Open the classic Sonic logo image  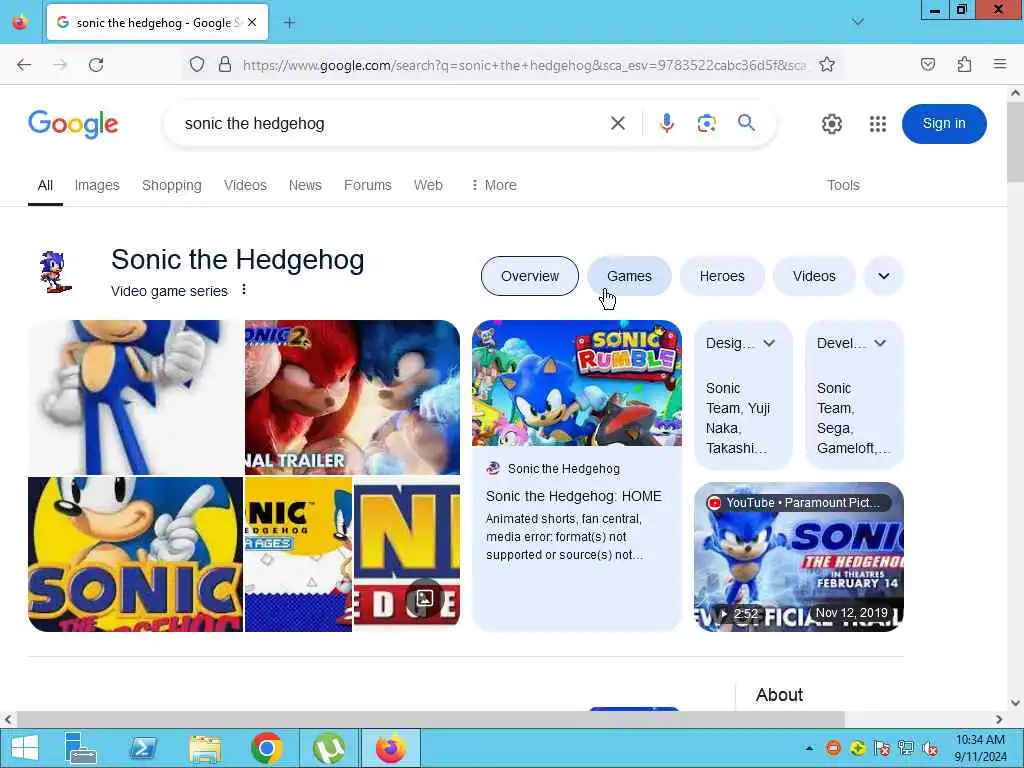click(x=135, y=554)
